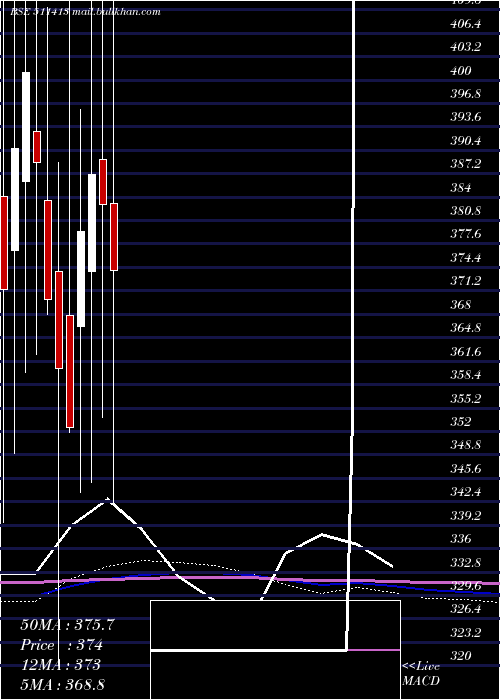Select the 368 price axis value
The width and height of the screenshot is (500, 700).
pos(461,304)
